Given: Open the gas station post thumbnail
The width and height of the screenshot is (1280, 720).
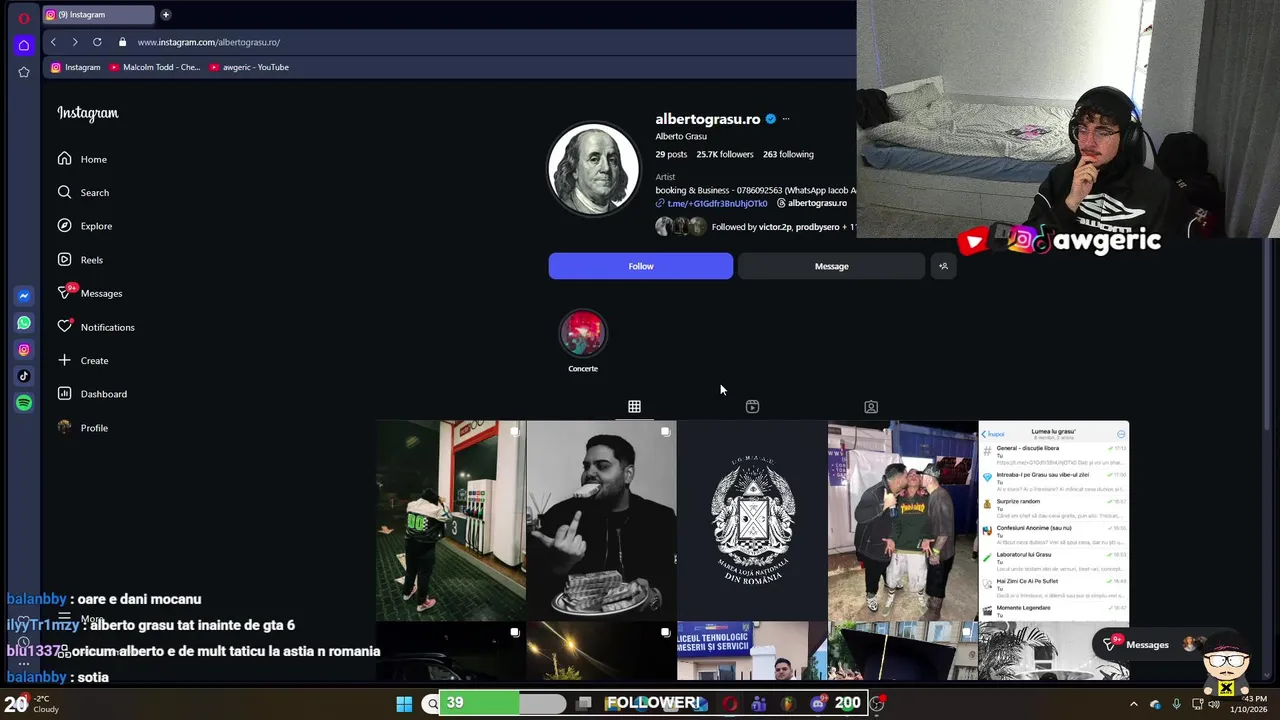Looking at the screenshot, I should point(451,521).
